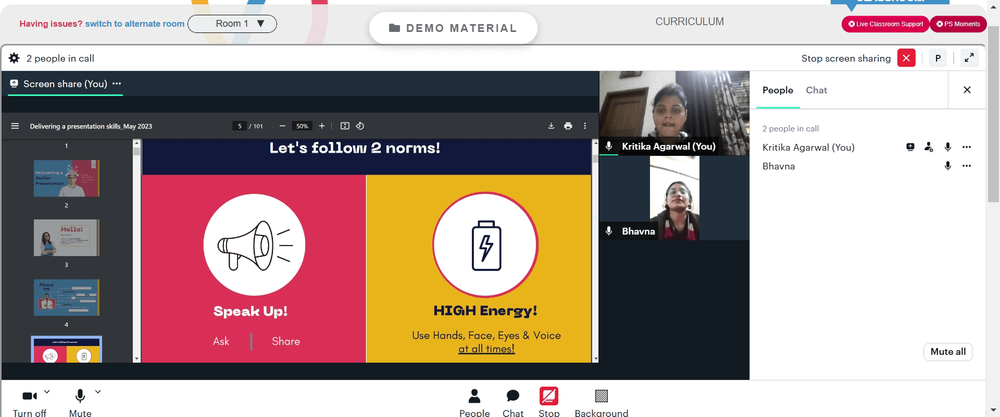Click the megaphone Speak Up icon on slide
1000x417 pixels.
254,245
